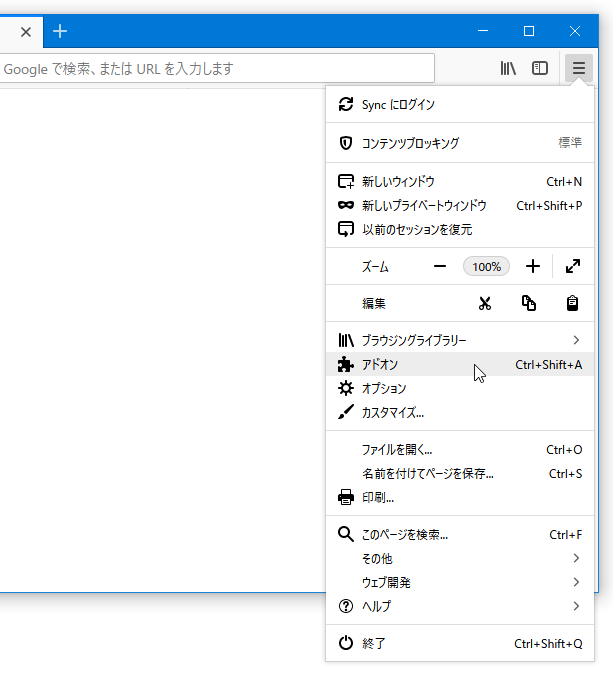
Task: Close the Firefox window
Action: (x=575, y=31)
